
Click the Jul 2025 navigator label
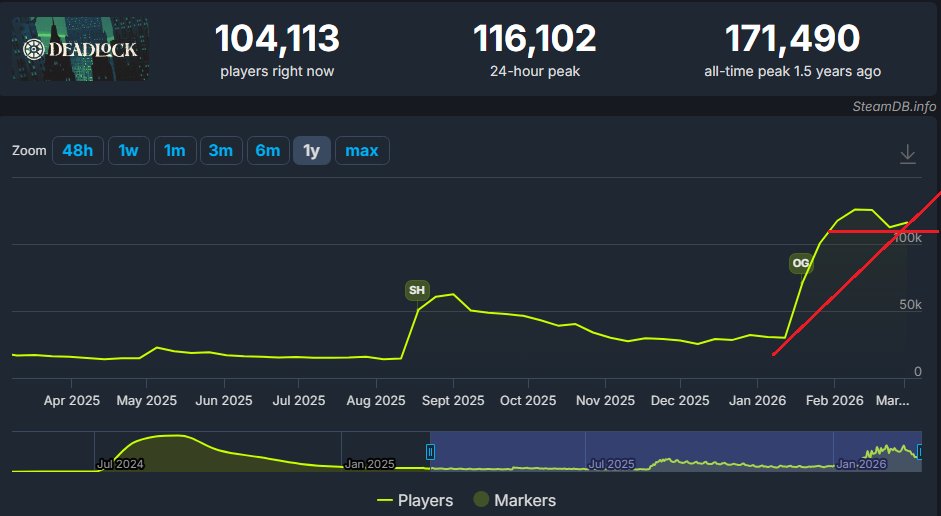coord(612,464)
